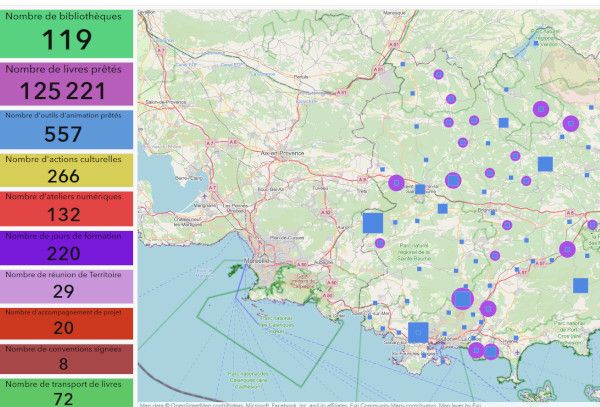
Task: Click the Nombre d'accompagnement de projet card
Action: coord(67,322)
